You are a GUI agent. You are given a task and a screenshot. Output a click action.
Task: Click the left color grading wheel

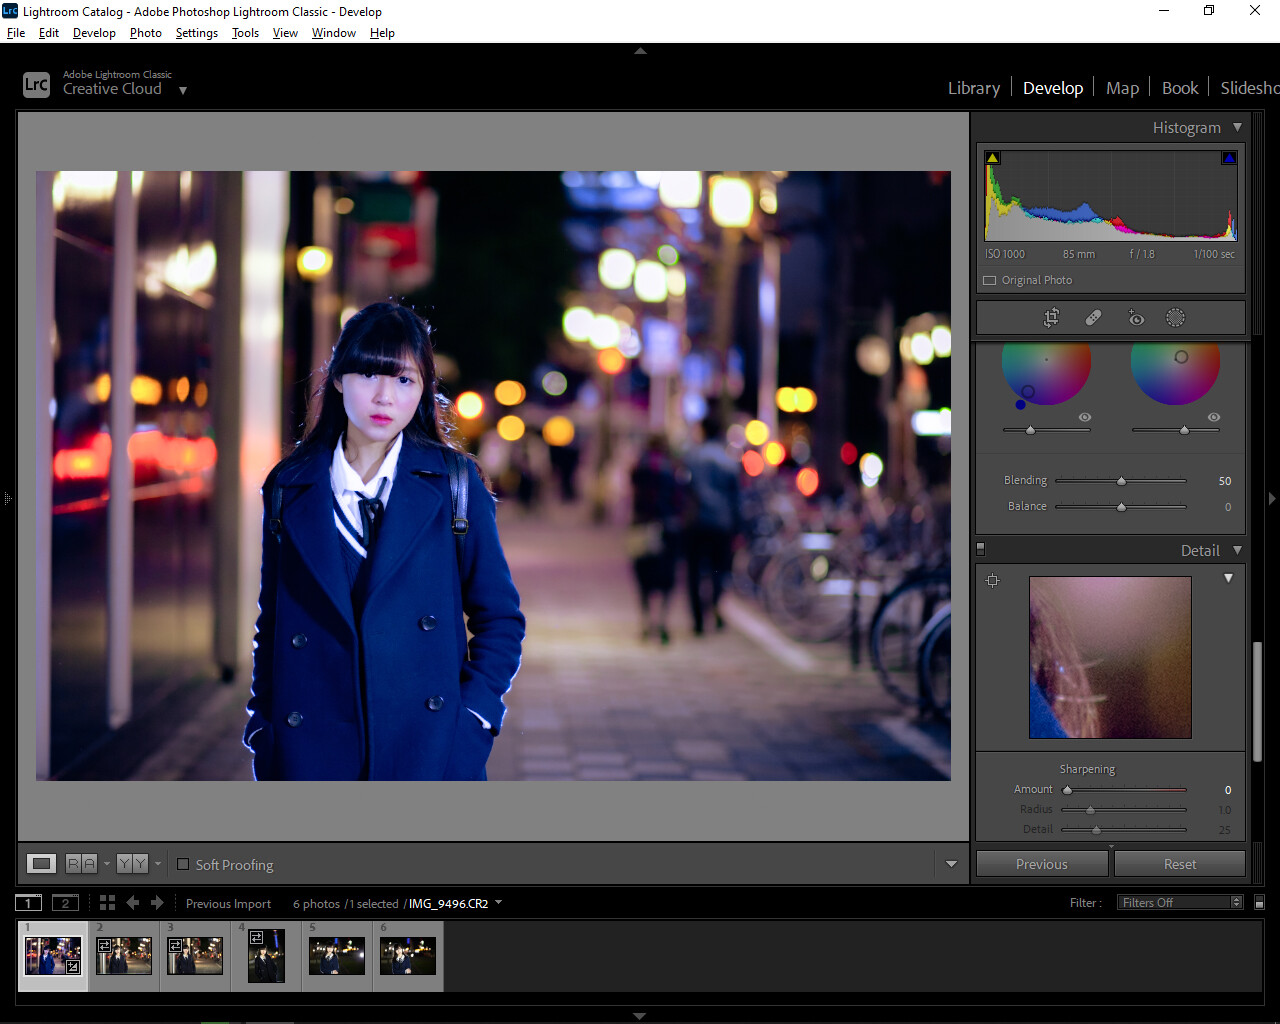tap(1046, 374)
